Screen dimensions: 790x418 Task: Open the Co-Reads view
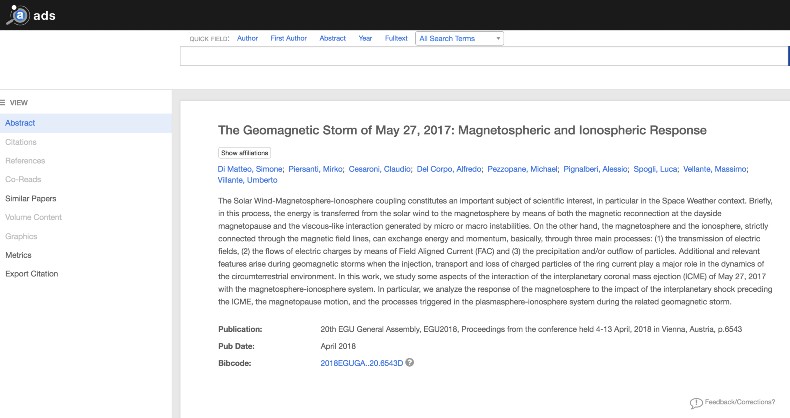(x=23, y=179)
